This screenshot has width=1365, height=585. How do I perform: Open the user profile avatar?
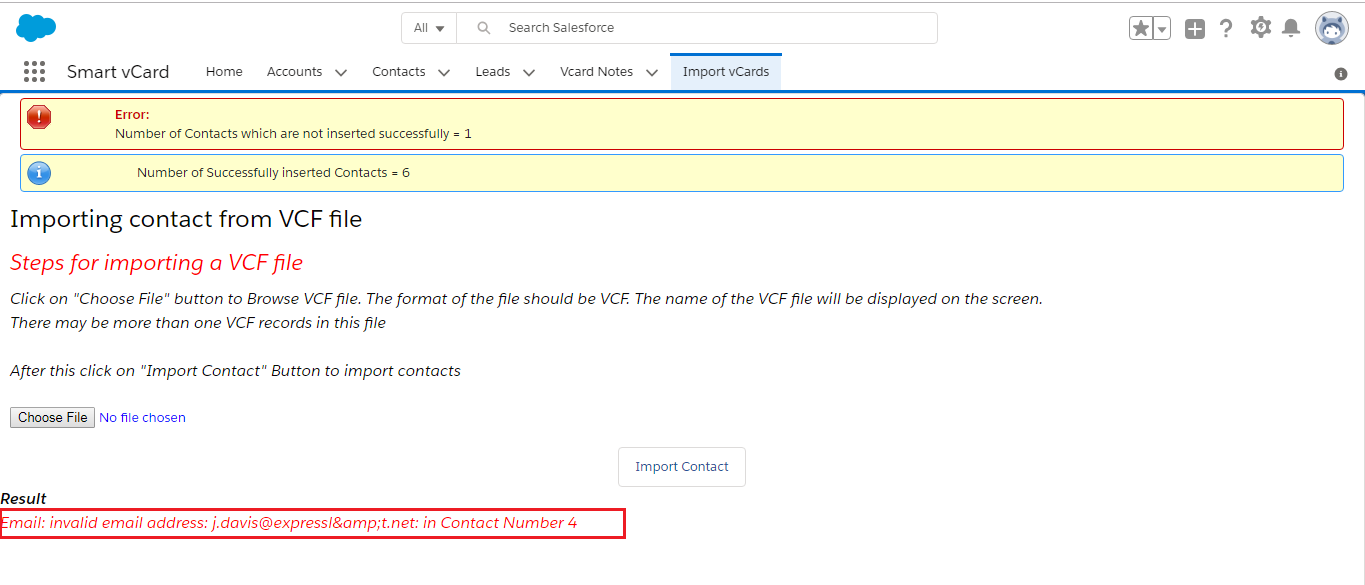click(x=1331, y=29)
